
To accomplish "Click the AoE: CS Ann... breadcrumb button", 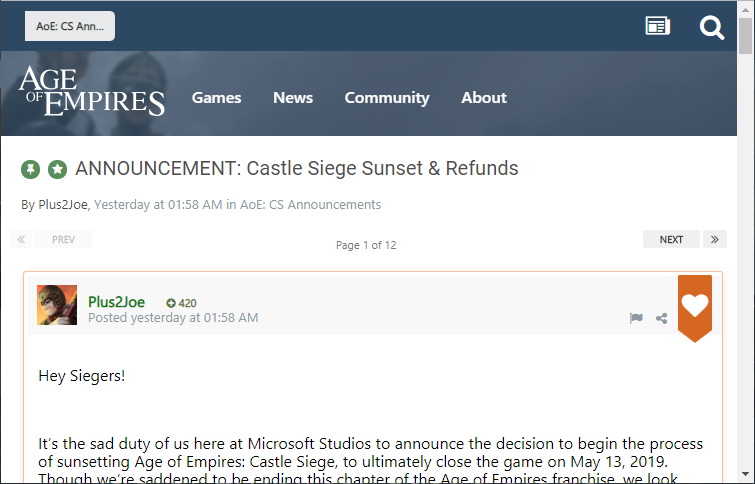I will (x=70, y=26).
